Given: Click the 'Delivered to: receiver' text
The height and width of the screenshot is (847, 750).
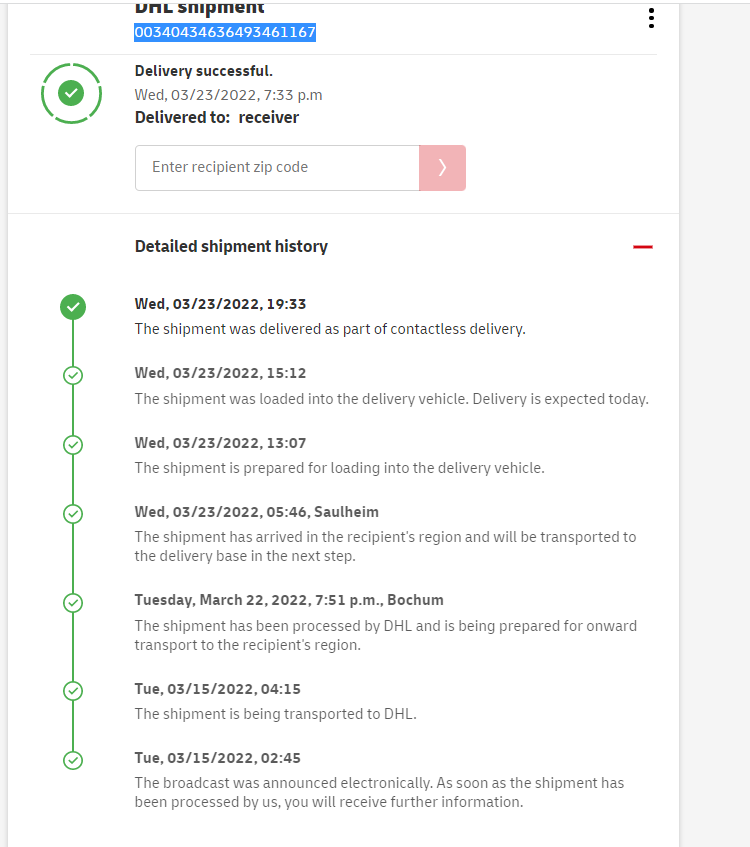Looking at the screenshot, I should [217, 117].
